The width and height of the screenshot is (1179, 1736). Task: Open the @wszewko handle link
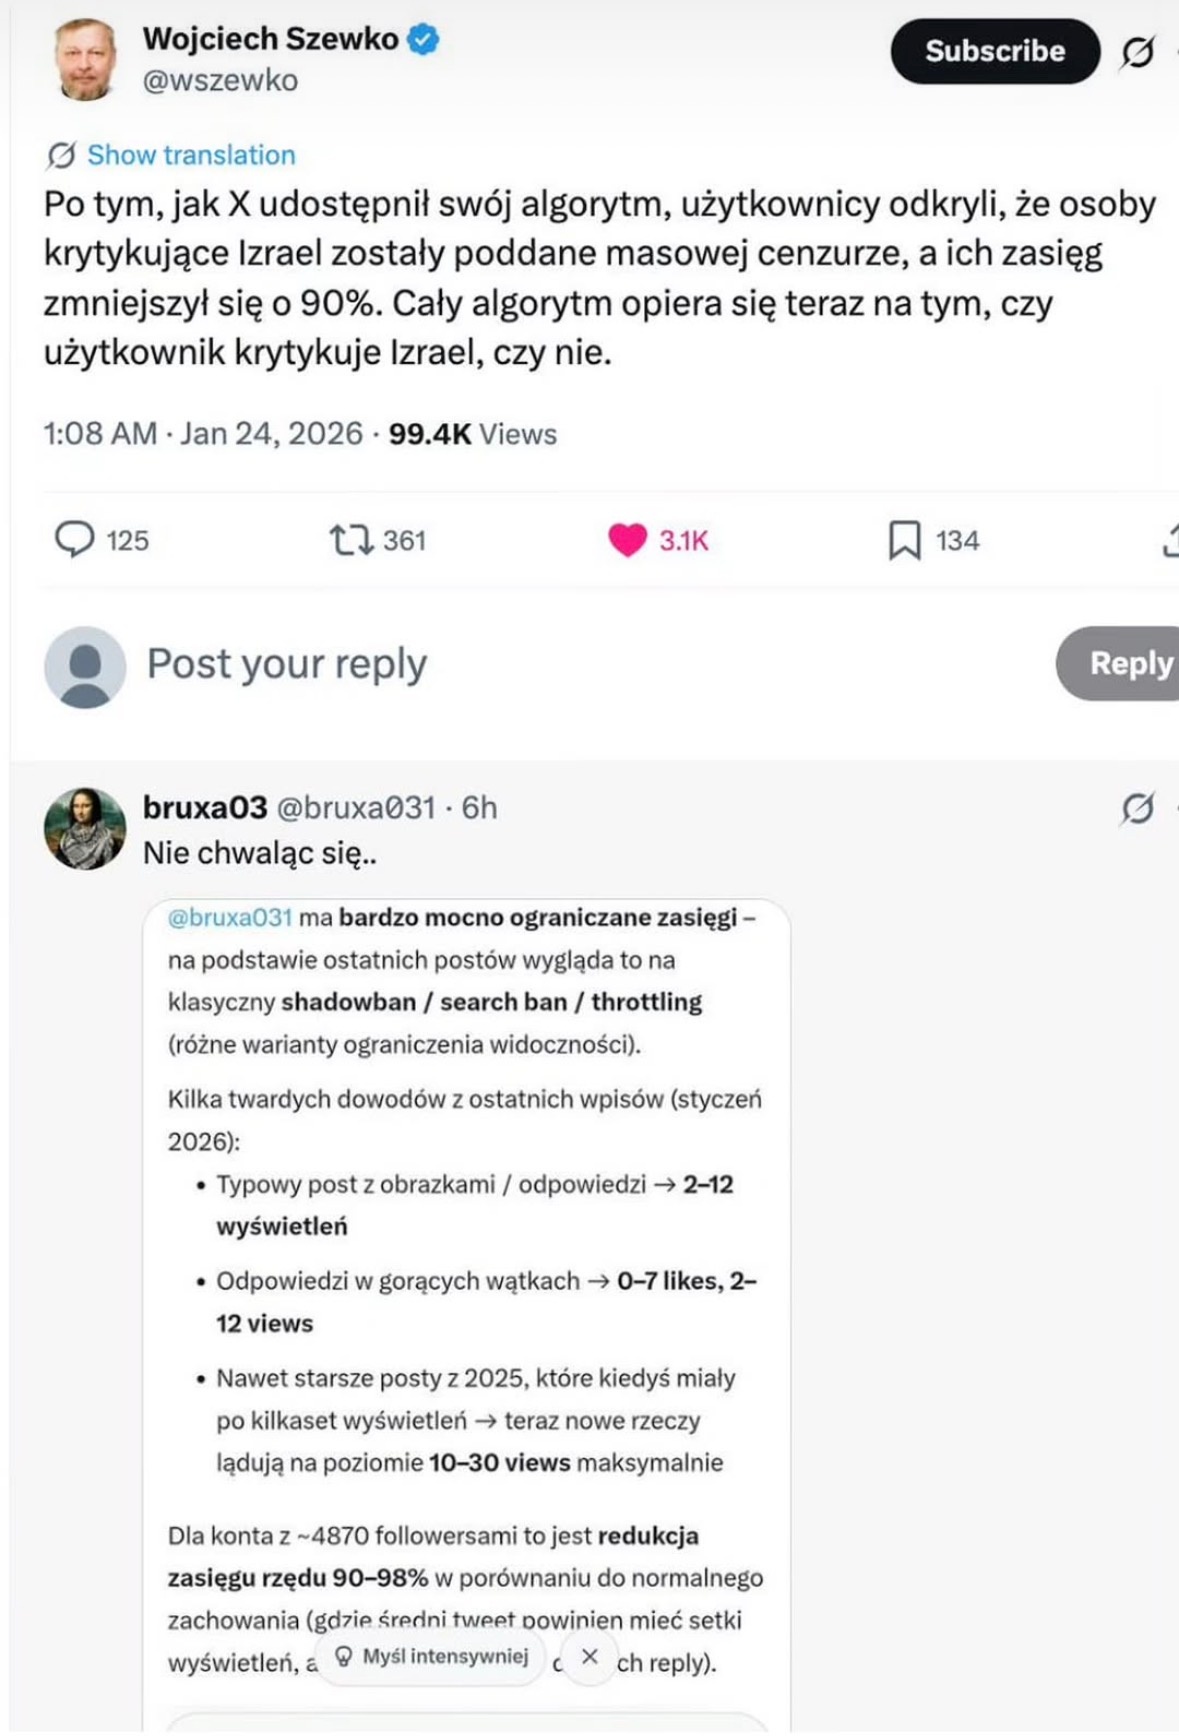click(x=220, y=80)
